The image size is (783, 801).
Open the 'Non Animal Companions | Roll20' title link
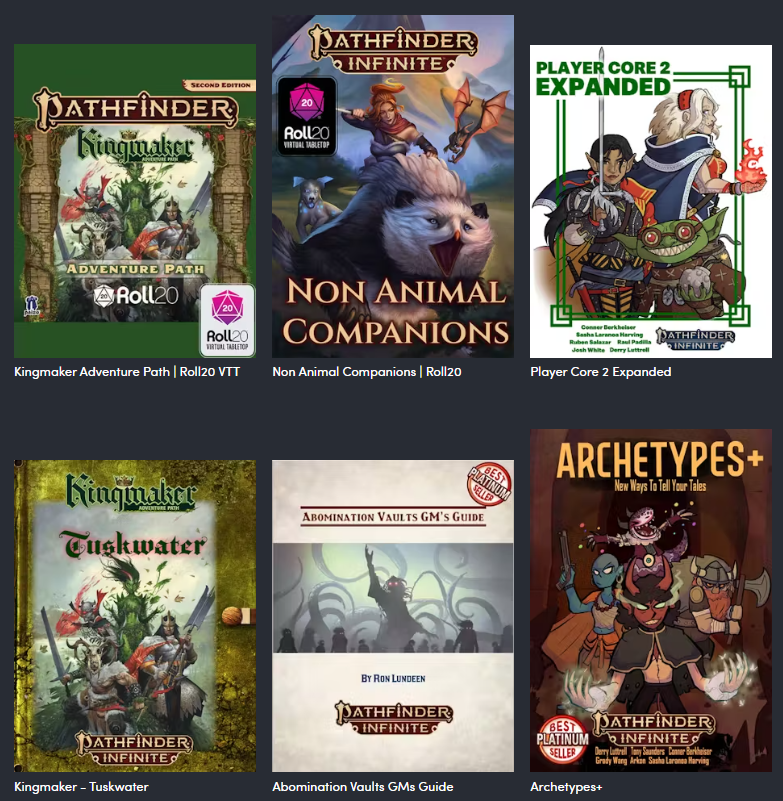click(367, 372)
